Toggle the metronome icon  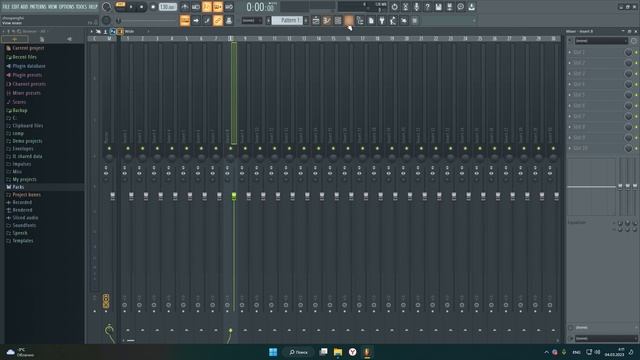(x=184, y=7)
